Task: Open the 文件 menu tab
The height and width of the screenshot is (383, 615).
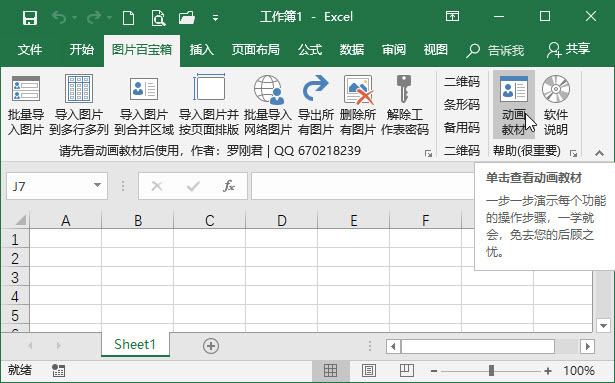Action: pos(30,50)
